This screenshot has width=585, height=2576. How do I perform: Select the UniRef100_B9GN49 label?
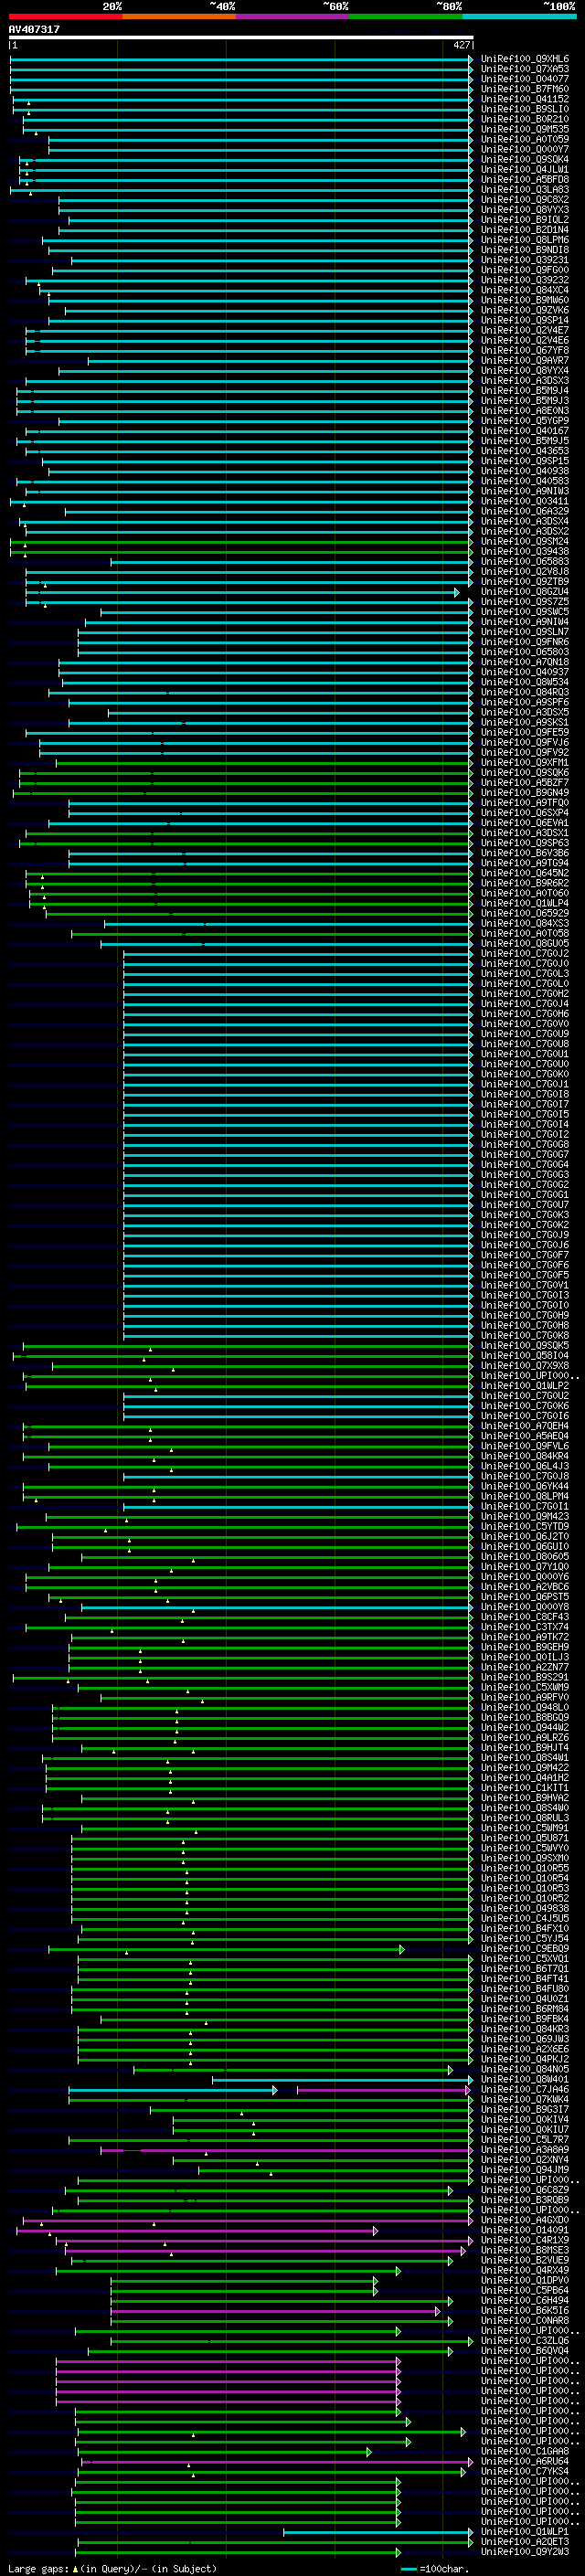(x=525, y=793)
